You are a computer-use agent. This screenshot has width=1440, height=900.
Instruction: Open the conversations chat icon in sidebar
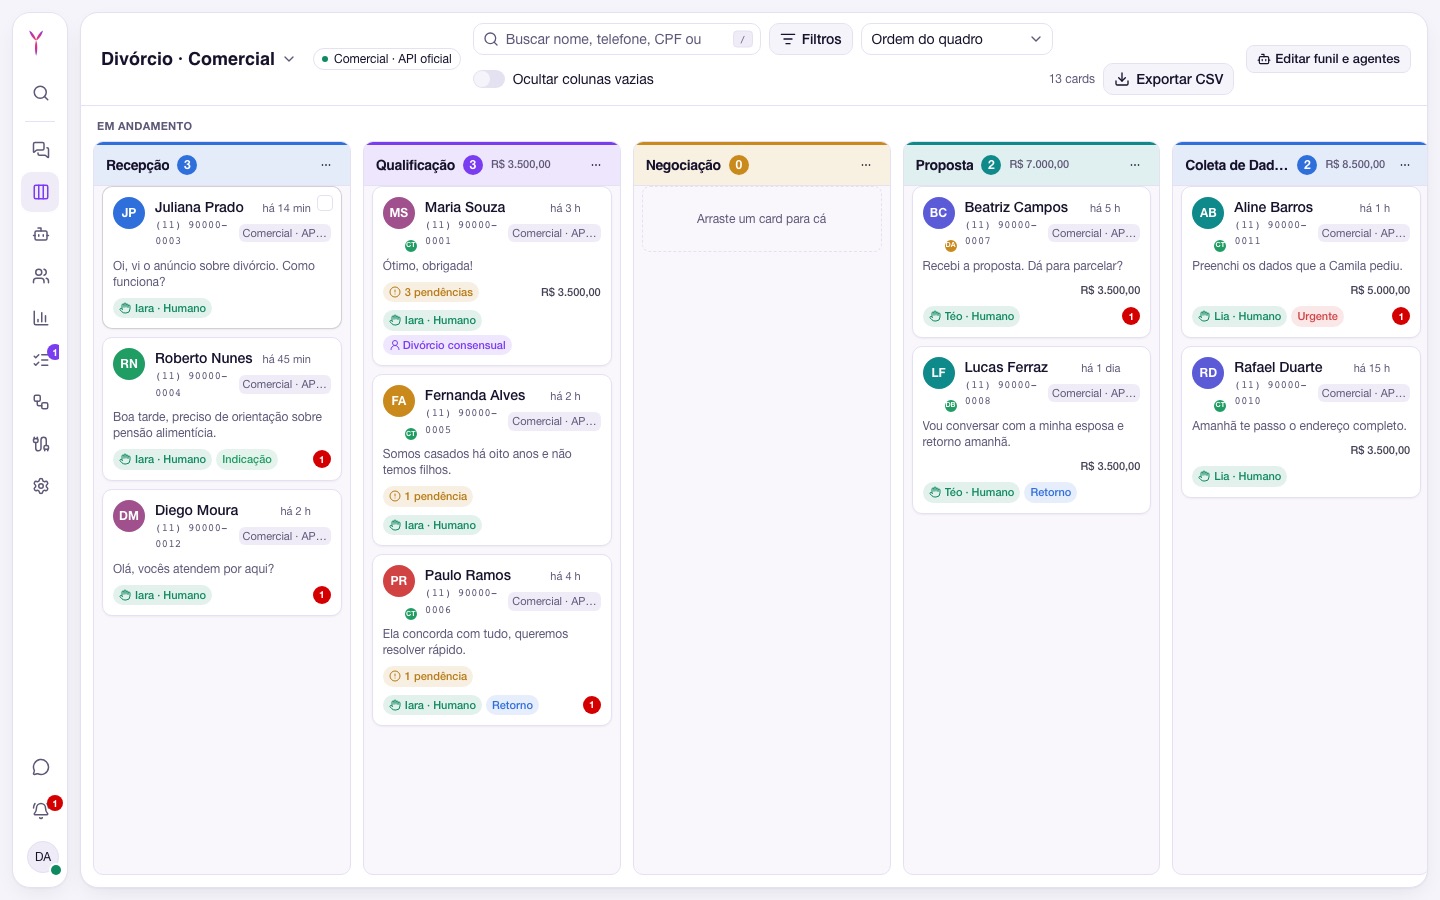41,150
